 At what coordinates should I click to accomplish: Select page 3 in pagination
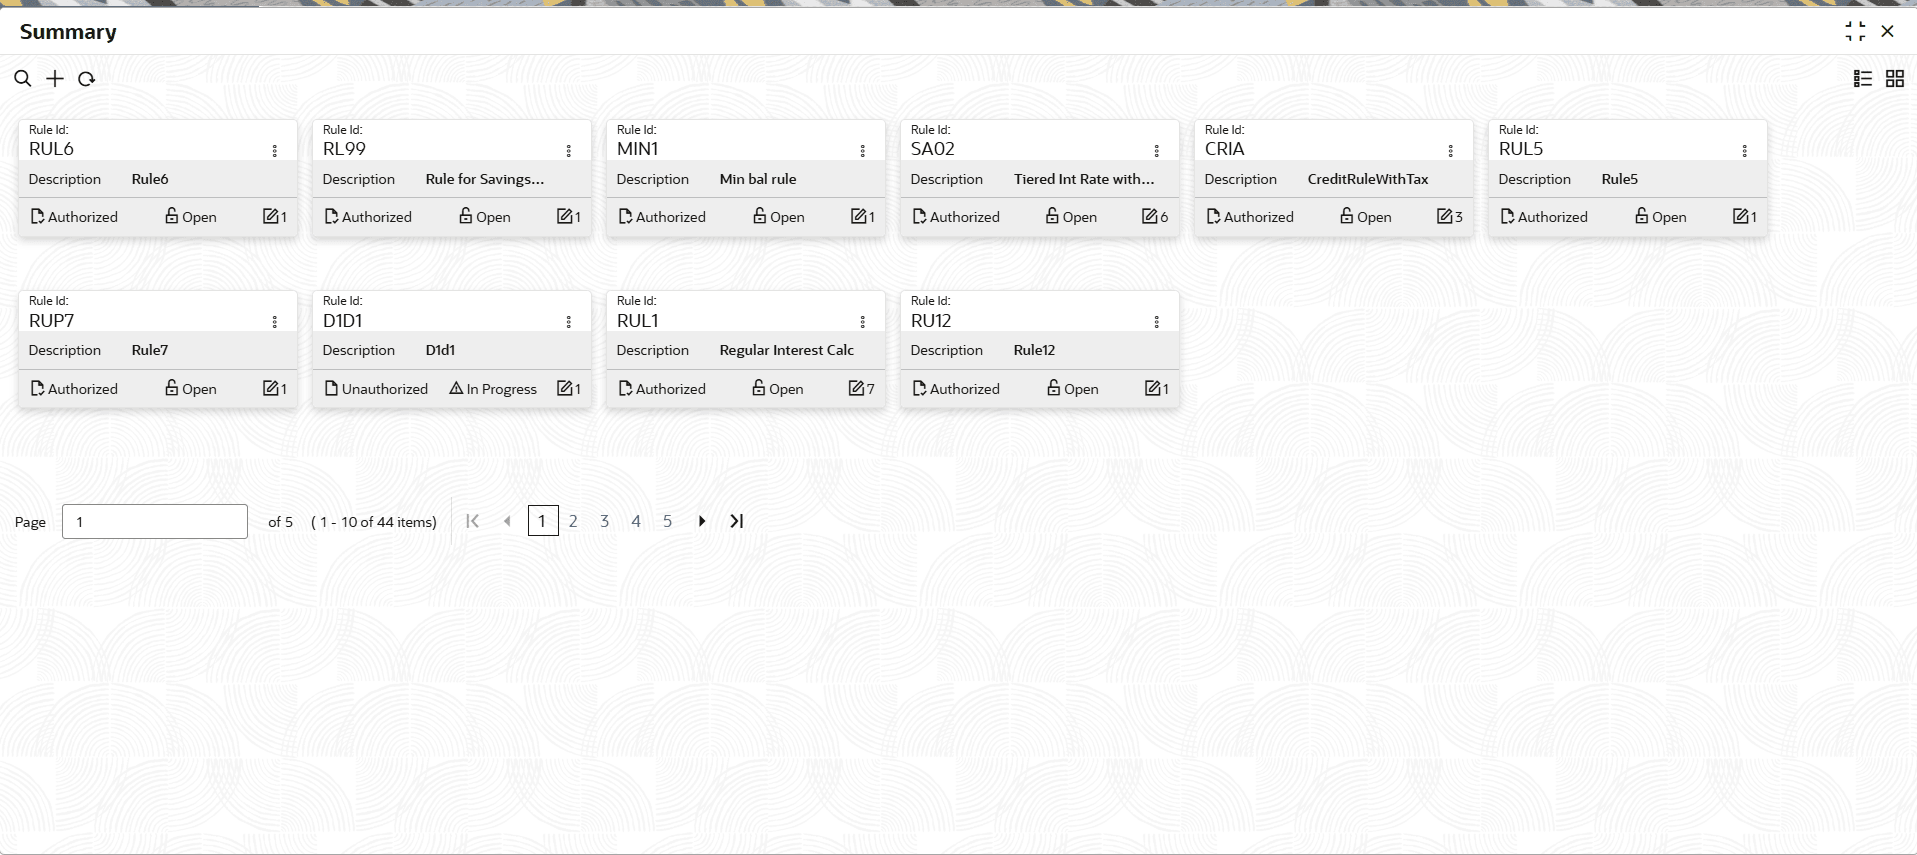click(x=604, y=521)
